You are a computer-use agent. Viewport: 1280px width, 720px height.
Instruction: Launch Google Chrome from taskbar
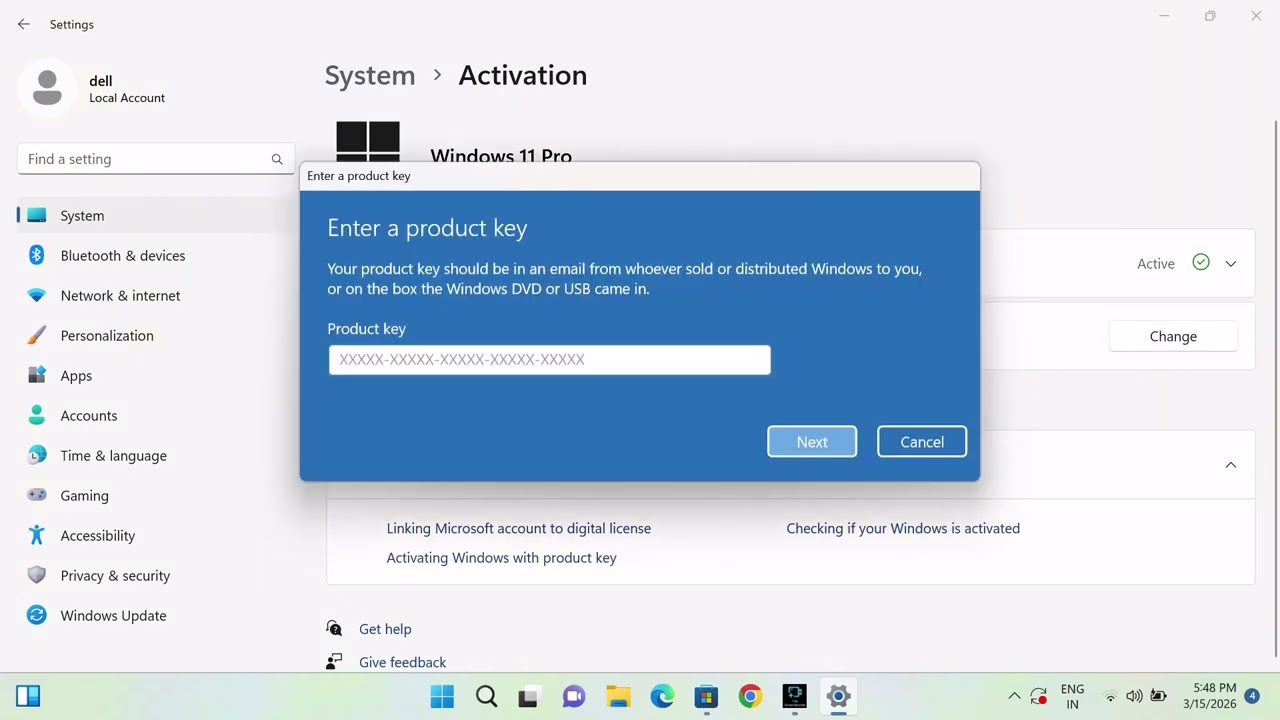click(x=750, y=696)
